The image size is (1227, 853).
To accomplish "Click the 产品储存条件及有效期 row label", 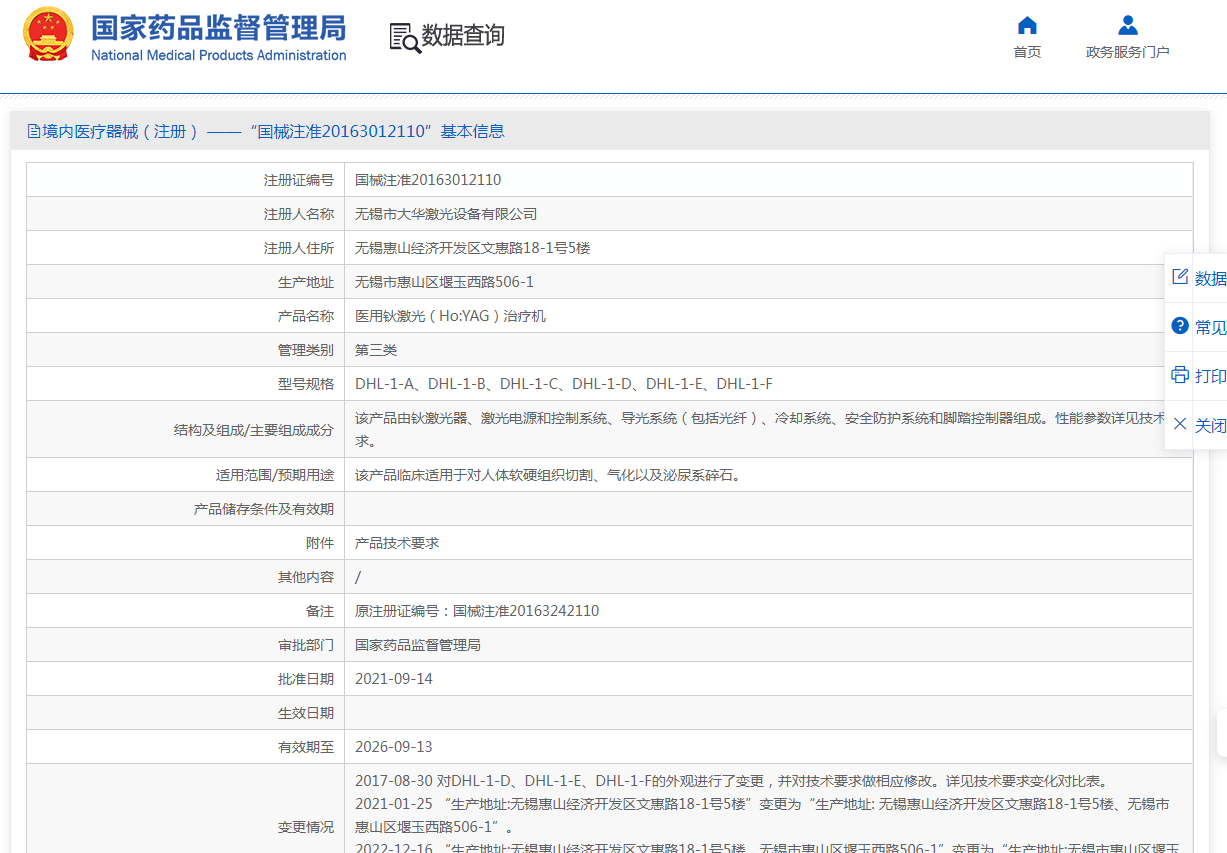I will [264, 509].
